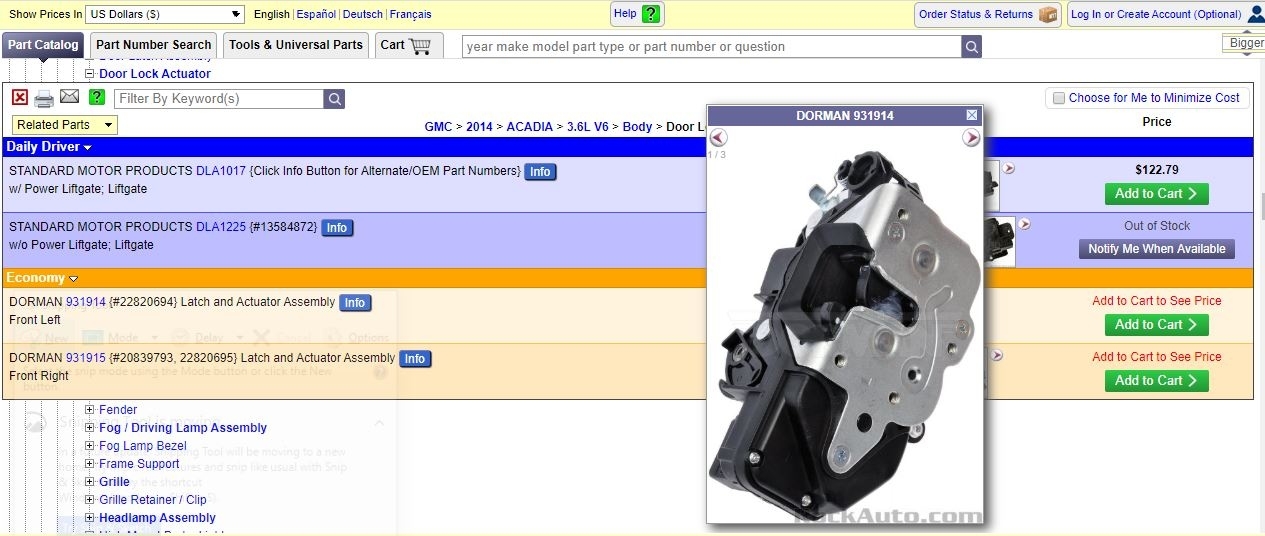Click Body in the breadcrumb
The image size is (1265, 536).
coord(637,127)
